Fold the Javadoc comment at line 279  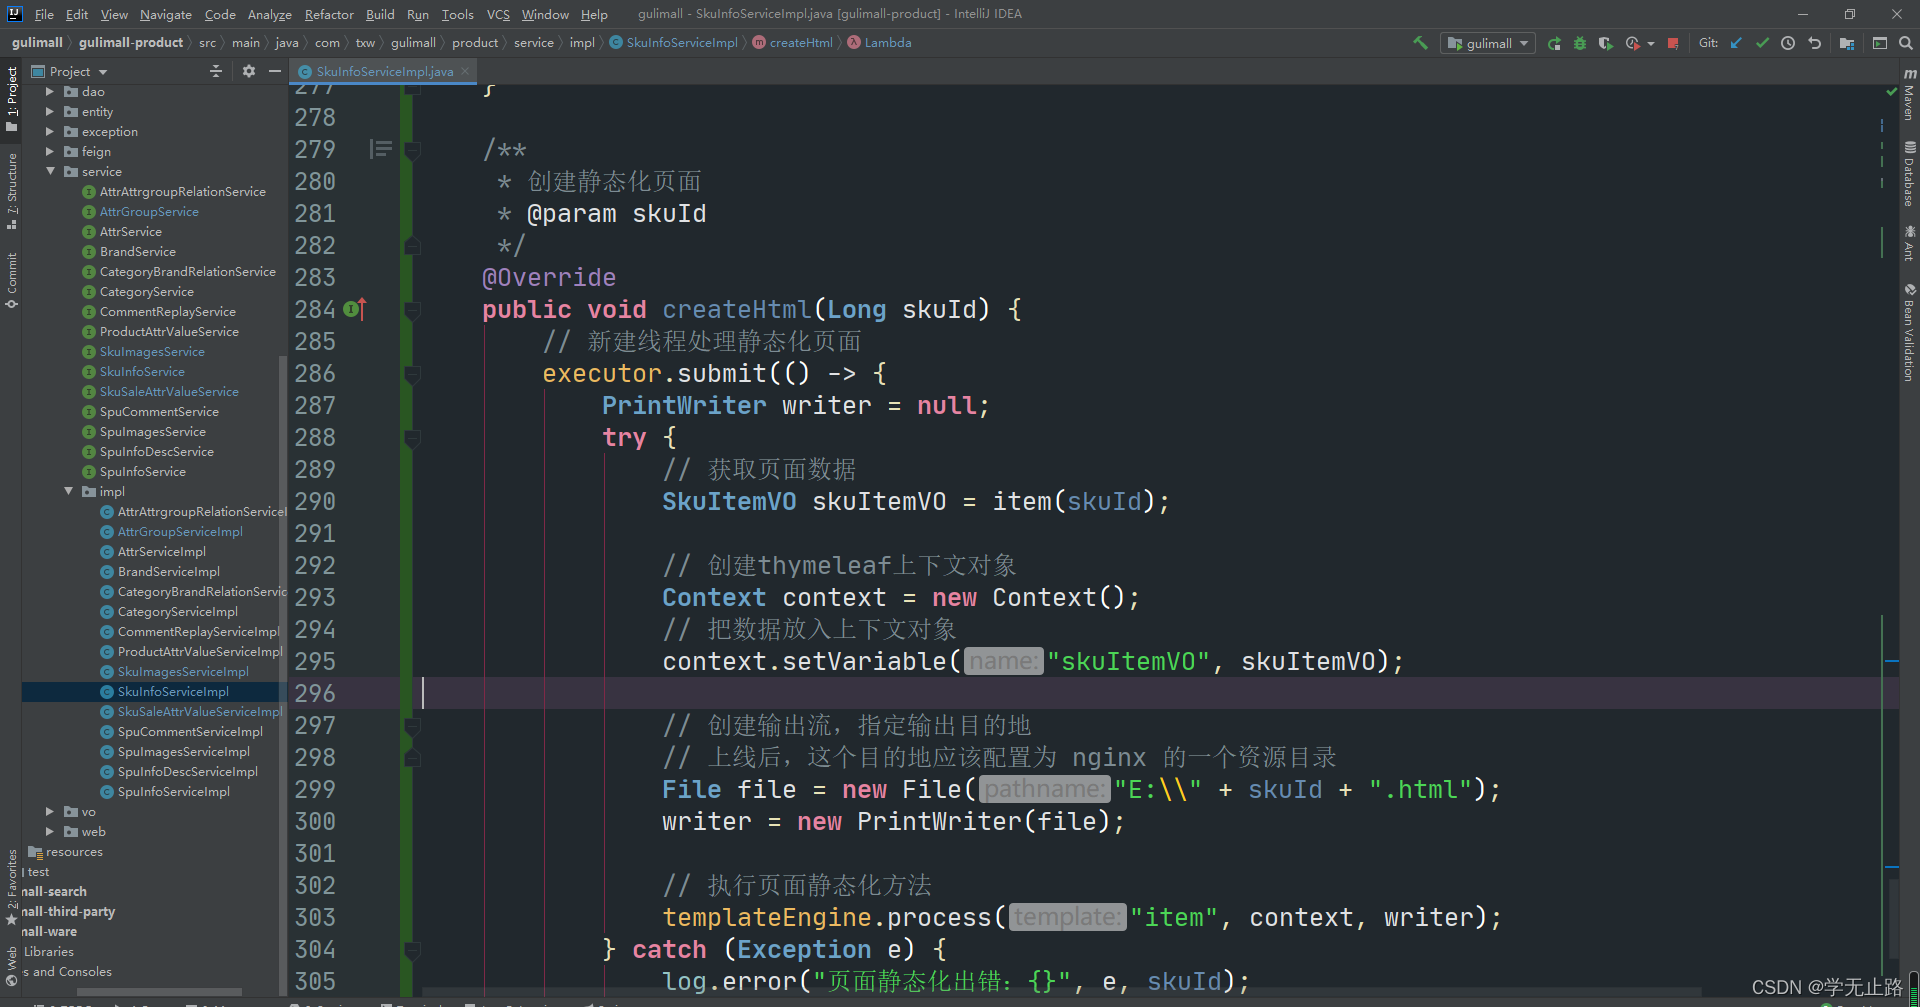(x=412, y=150)
